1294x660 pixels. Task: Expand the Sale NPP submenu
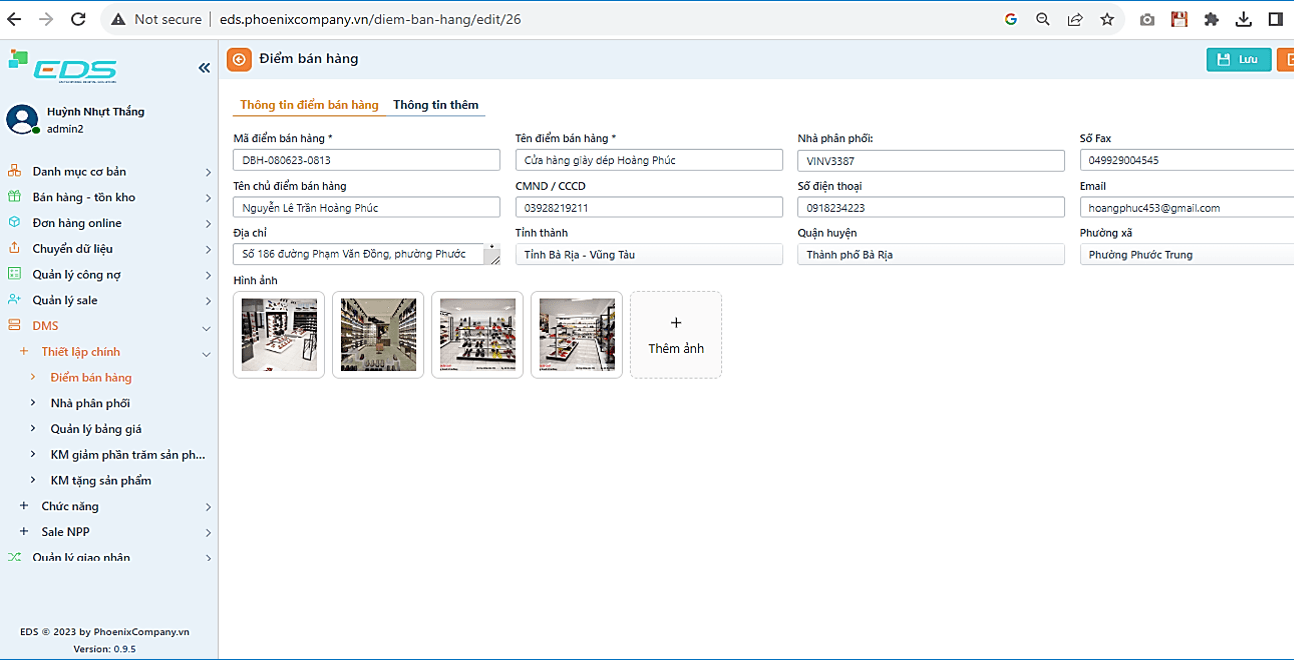(x=110, y=532)
